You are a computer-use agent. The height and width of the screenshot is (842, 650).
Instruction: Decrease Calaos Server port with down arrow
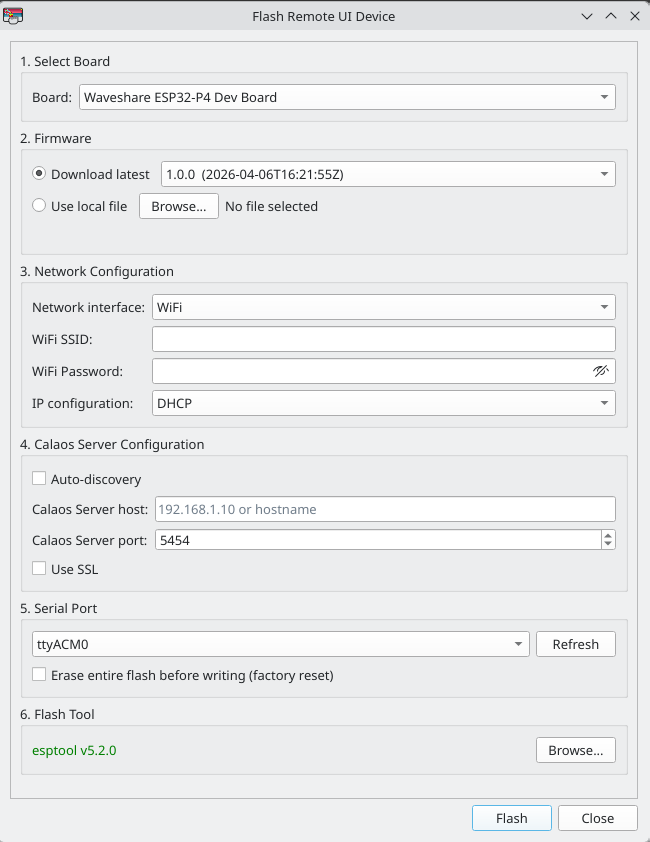[608, 545]
